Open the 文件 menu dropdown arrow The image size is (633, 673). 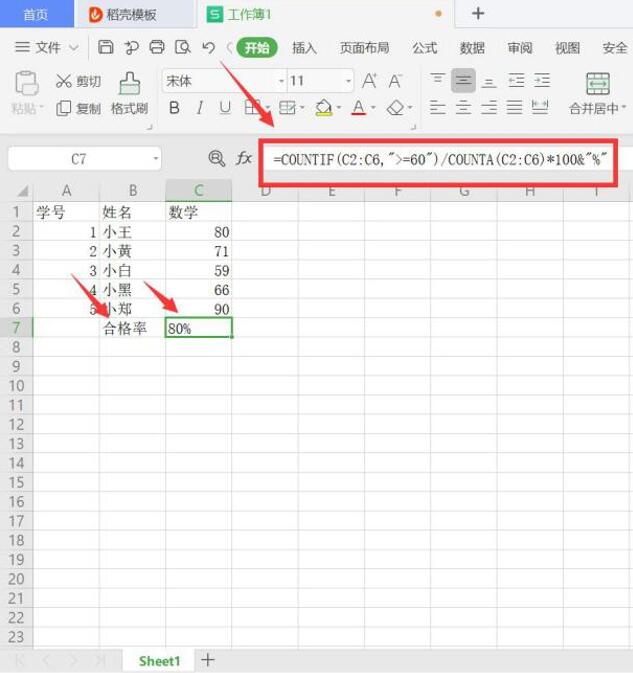click(x=73, y=47)
